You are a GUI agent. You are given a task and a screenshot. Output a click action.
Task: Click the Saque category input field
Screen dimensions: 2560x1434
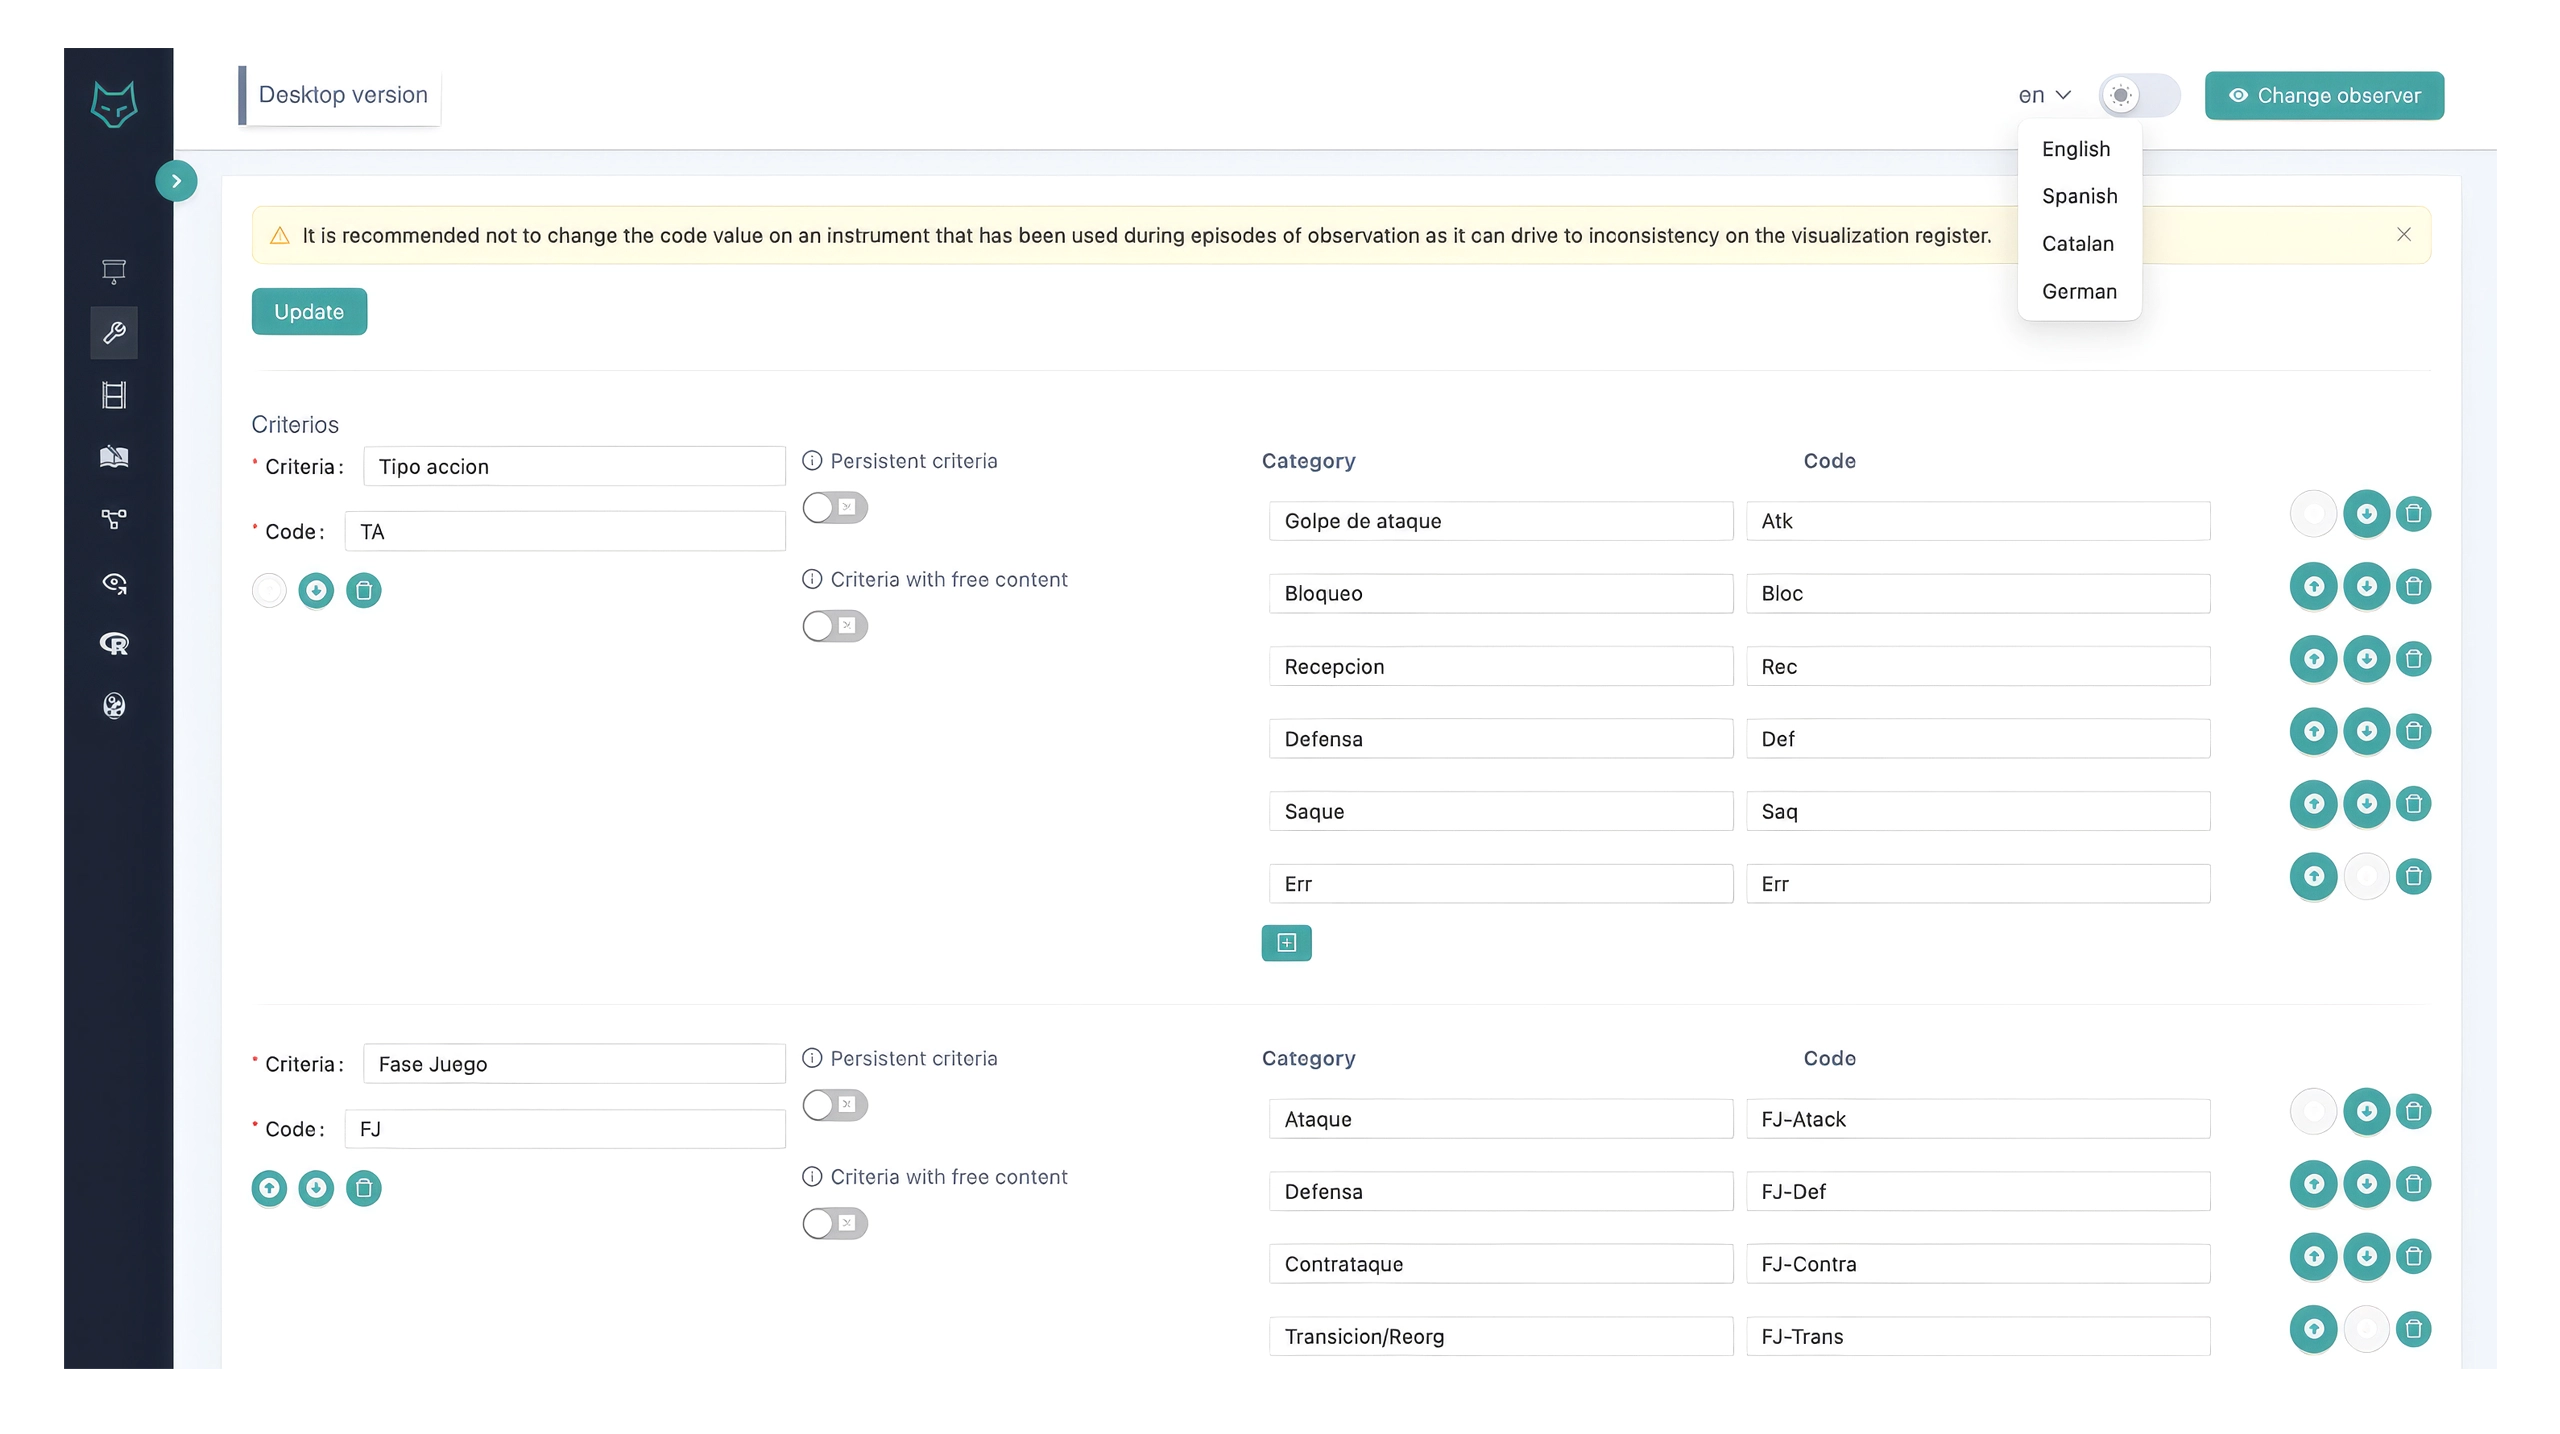(1500, 811)
